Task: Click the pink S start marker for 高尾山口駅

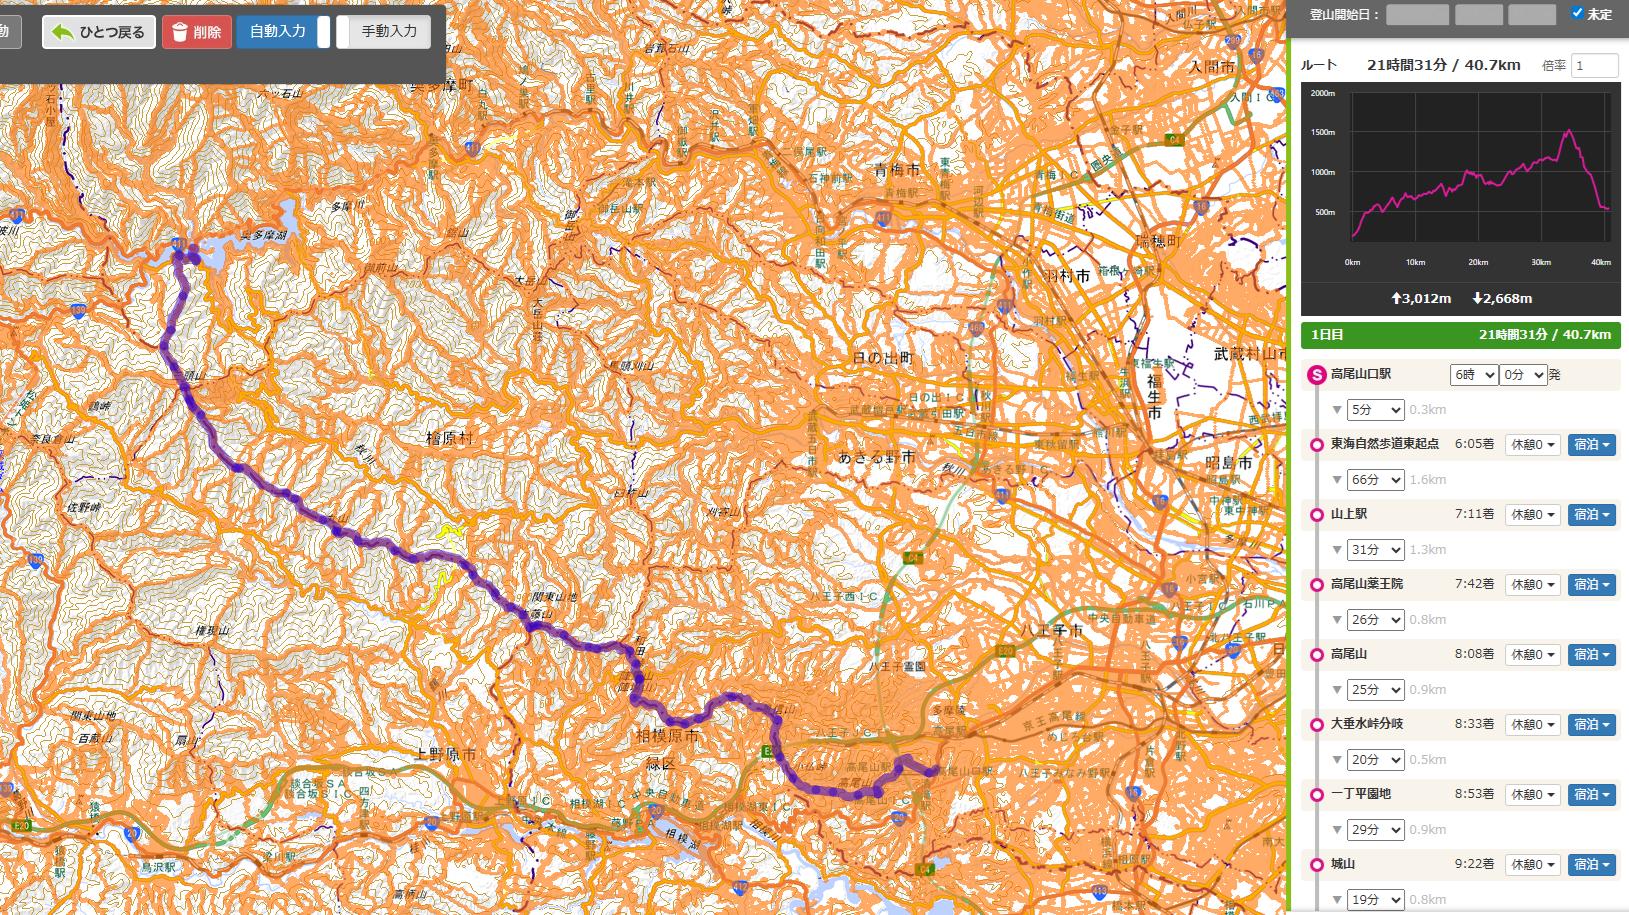Action: 1316,375
